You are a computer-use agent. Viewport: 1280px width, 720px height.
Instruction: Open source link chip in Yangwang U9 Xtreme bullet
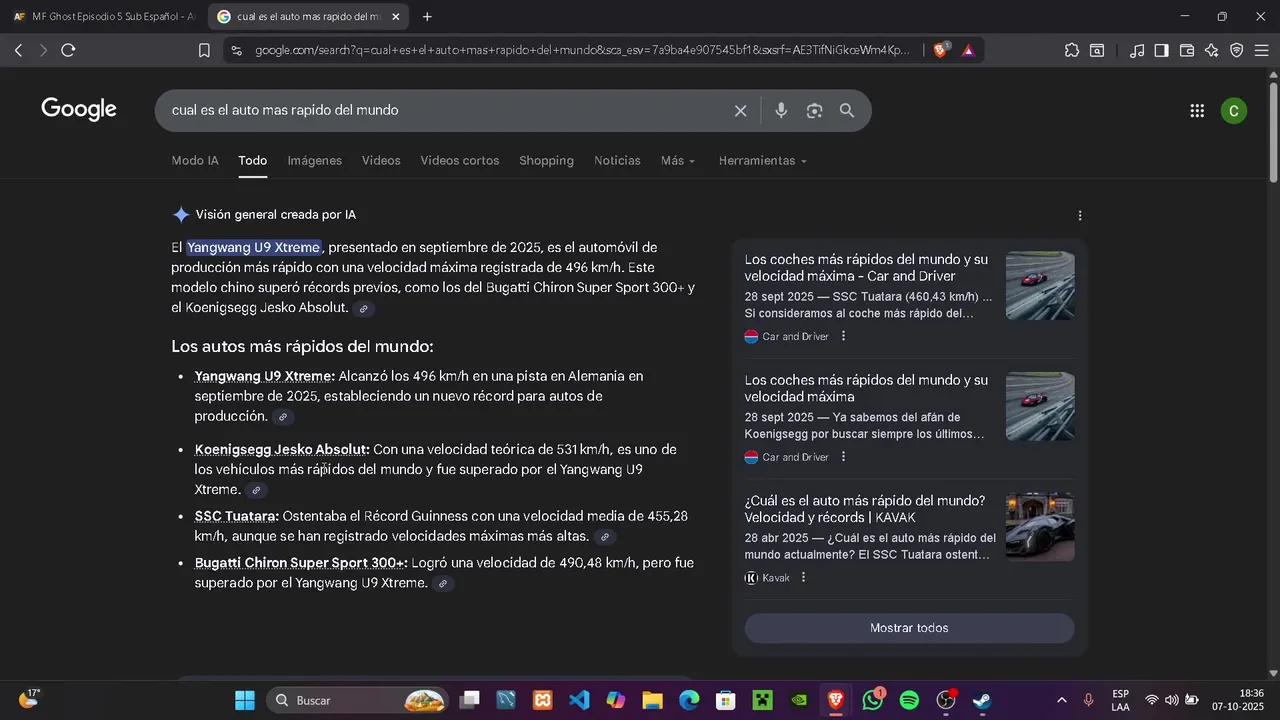pos(283,417)
